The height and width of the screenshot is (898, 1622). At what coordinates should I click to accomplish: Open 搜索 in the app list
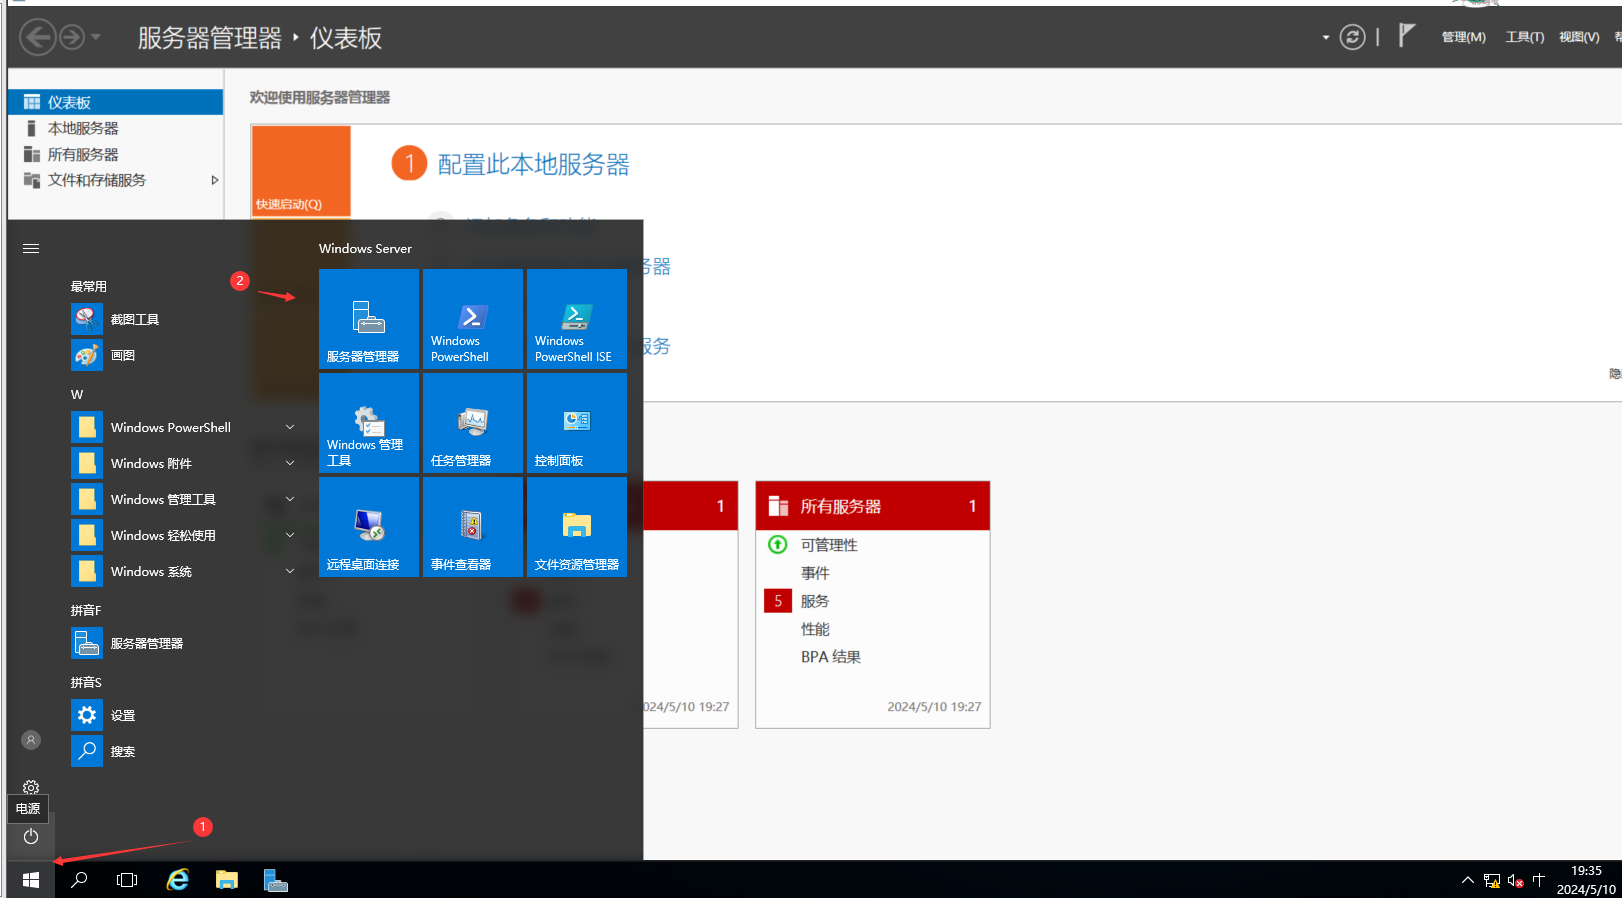click(185, 751)
